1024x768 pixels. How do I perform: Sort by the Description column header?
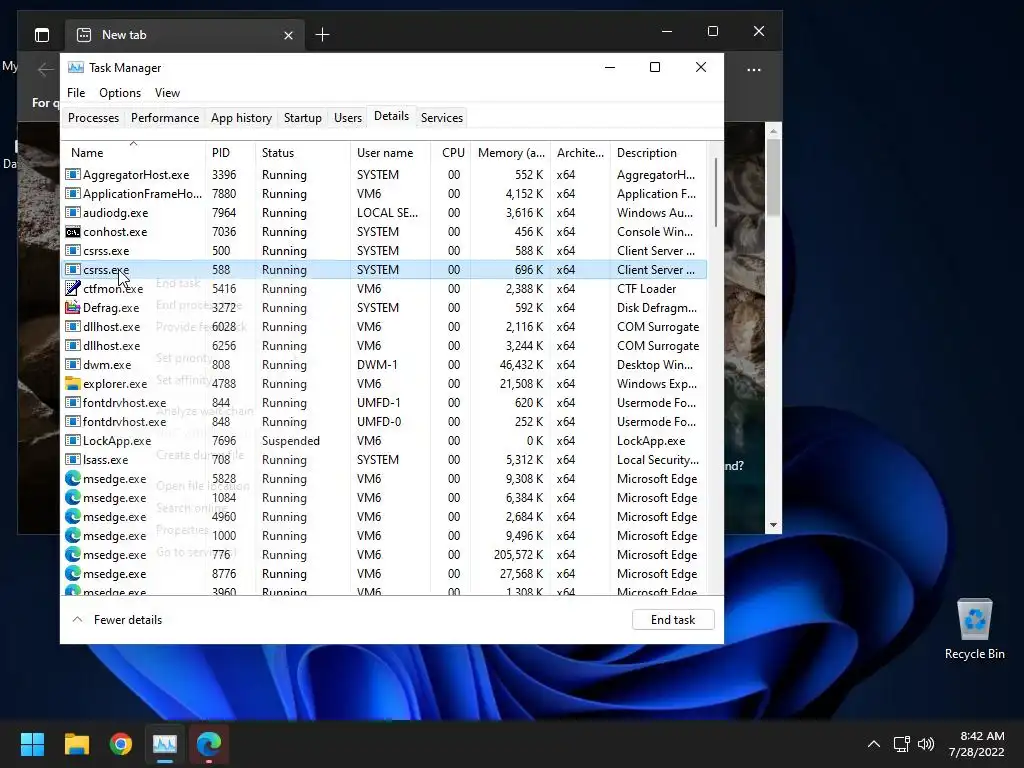658,153
